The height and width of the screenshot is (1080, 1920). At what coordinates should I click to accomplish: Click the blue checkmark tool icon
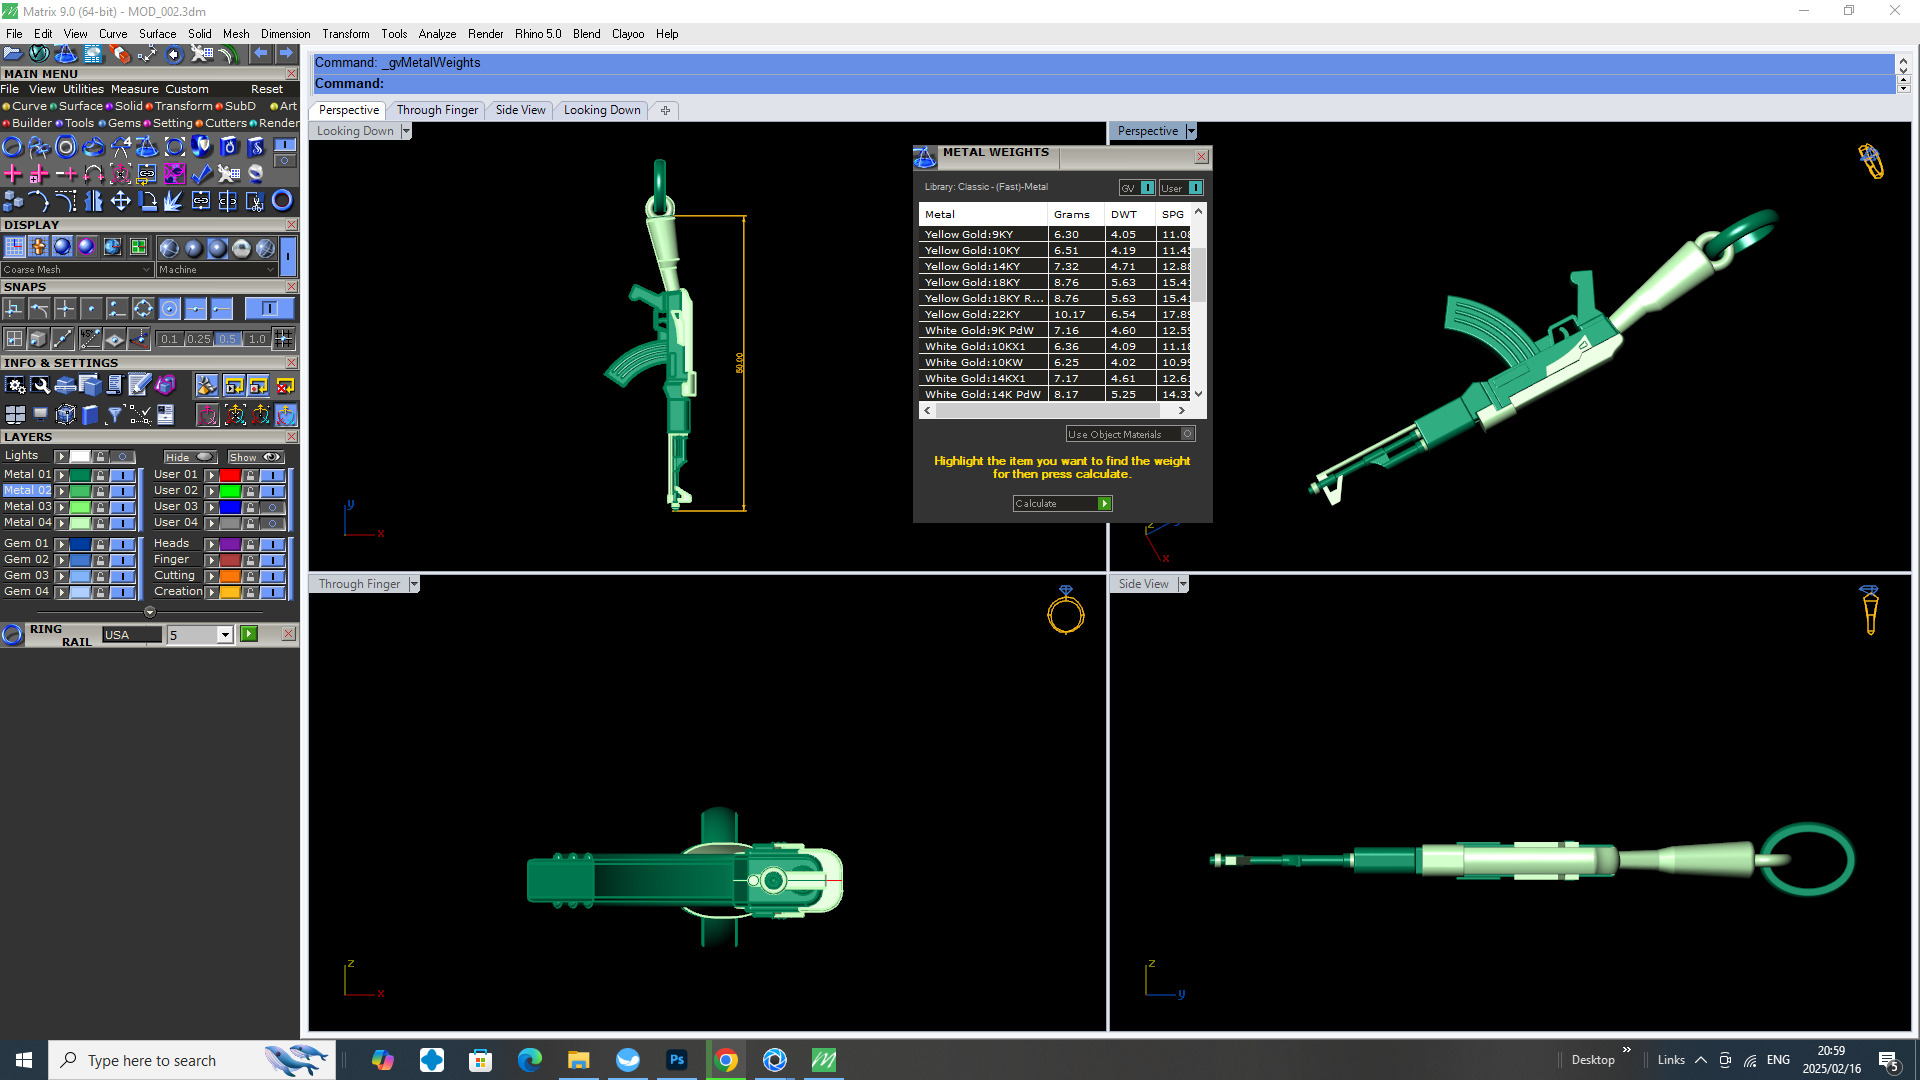click(201, 174)
